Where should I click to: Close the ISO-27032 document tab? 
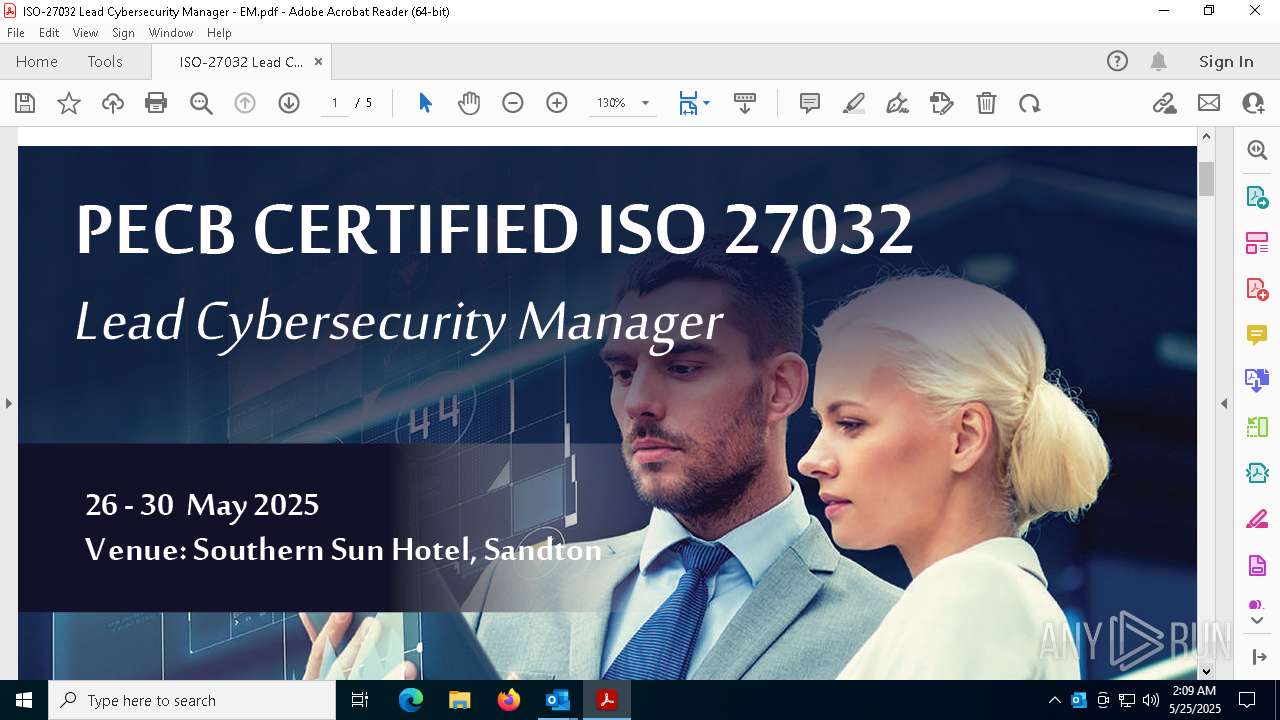[x=318, y=61]
